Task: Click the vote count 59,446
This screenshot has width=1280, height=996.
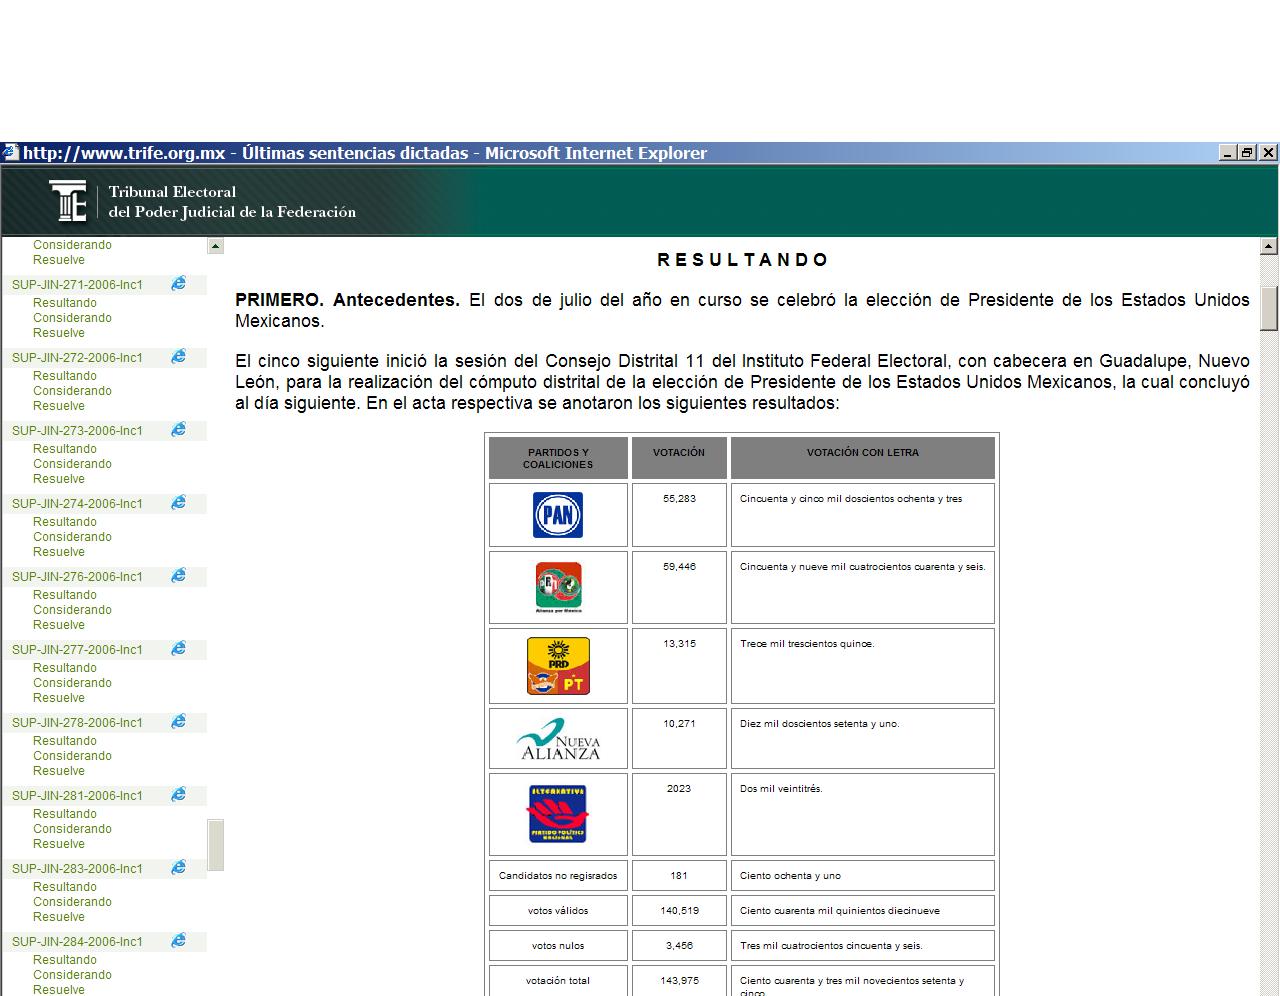Action: [679, 567]
